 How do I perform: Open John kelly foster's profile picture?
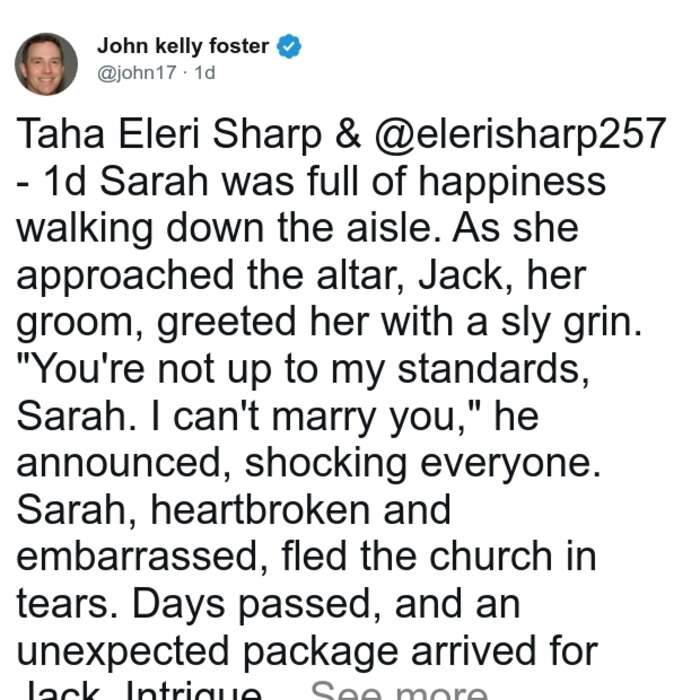46,64
